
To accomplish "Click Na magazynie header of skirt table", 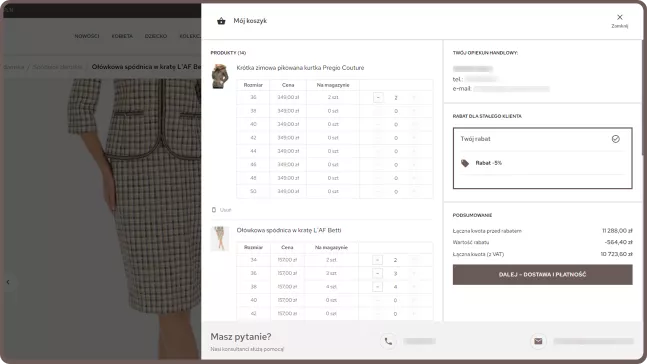I will tap(331, 248).
